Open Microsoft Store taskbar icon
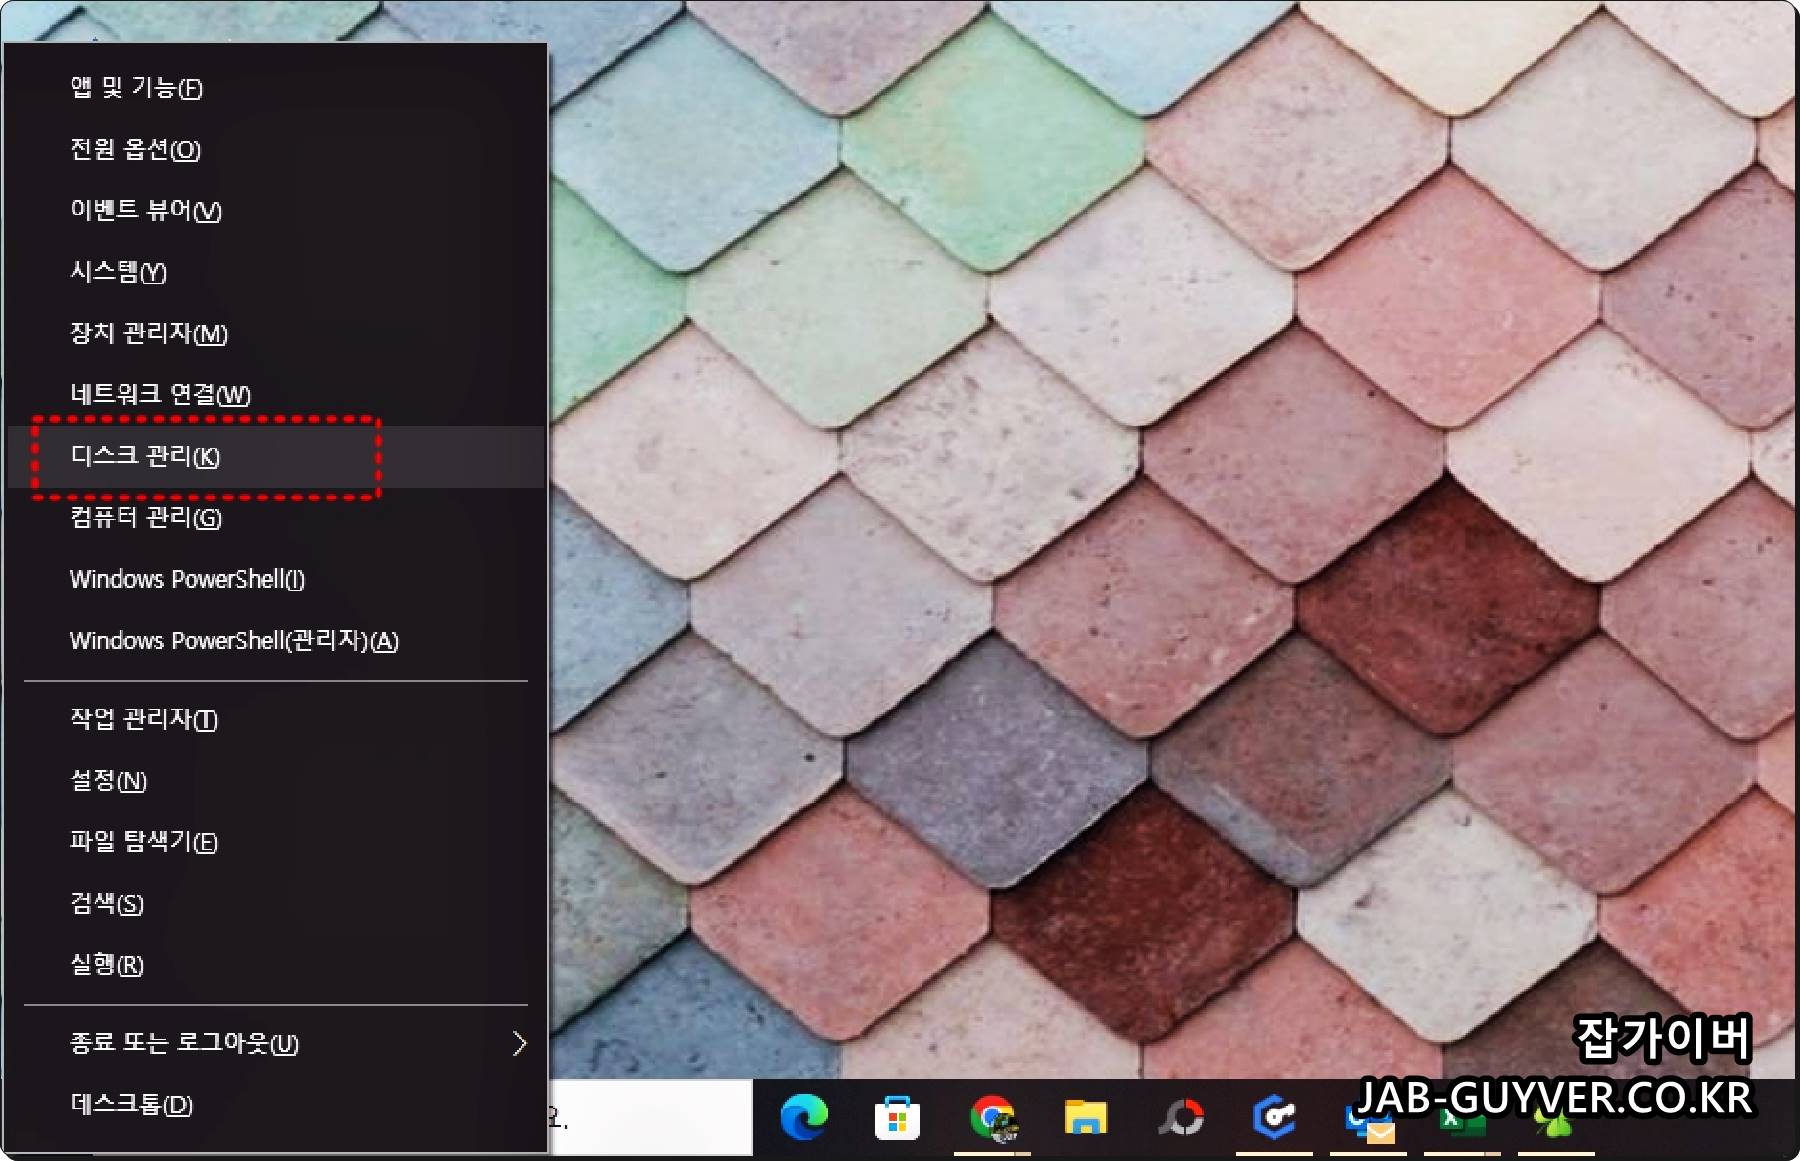Viewport: 1800px width, 1161px height. pyautogui.click(x=897, y=1118)
